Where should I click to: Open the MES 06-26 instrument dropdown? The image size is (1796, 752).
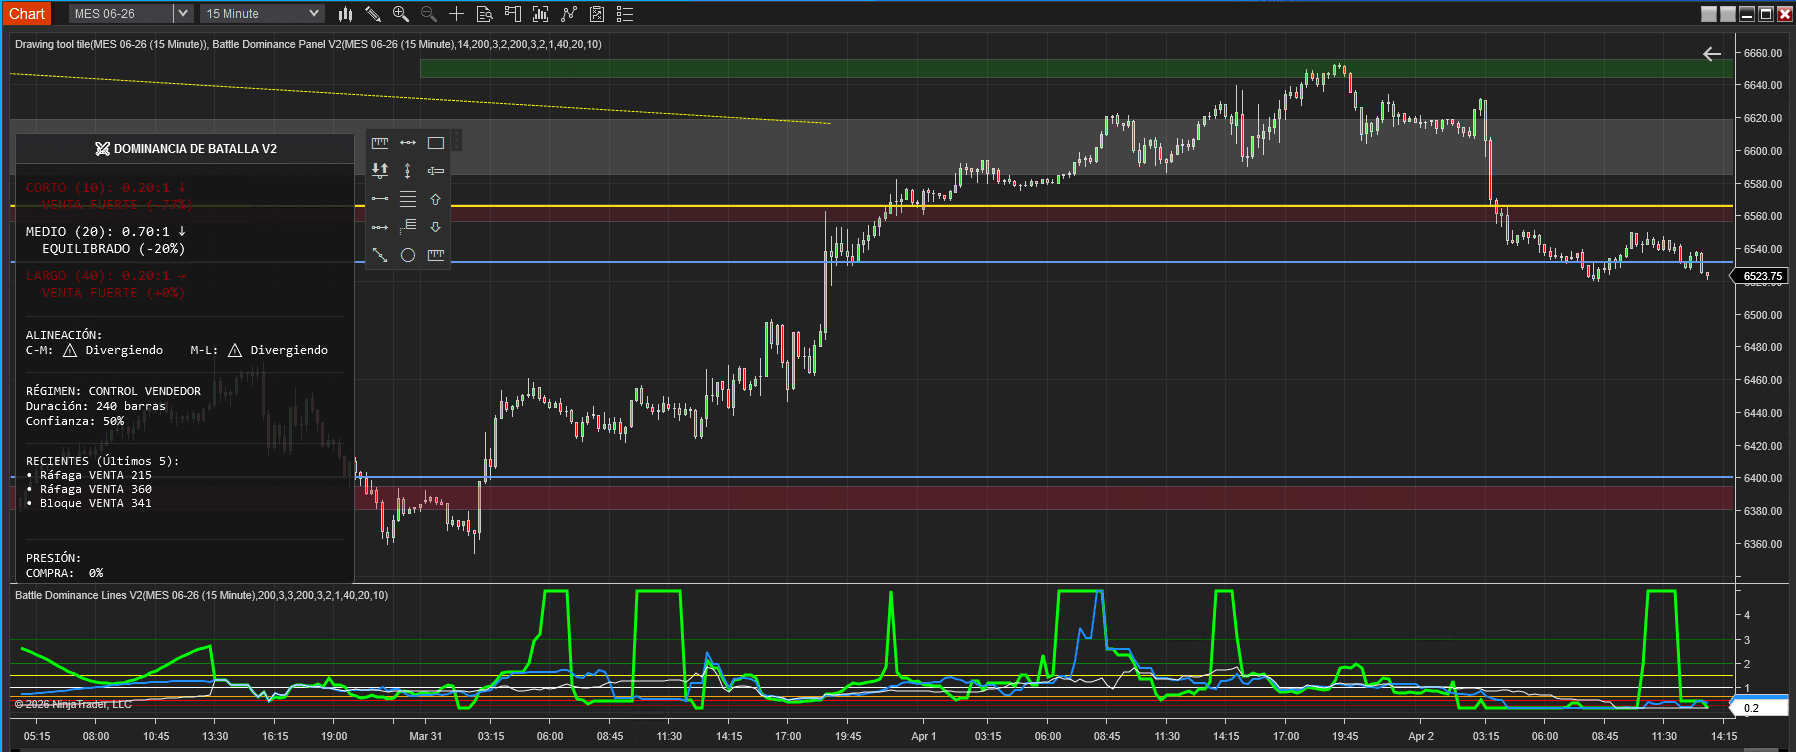click(x=182, y=14)
